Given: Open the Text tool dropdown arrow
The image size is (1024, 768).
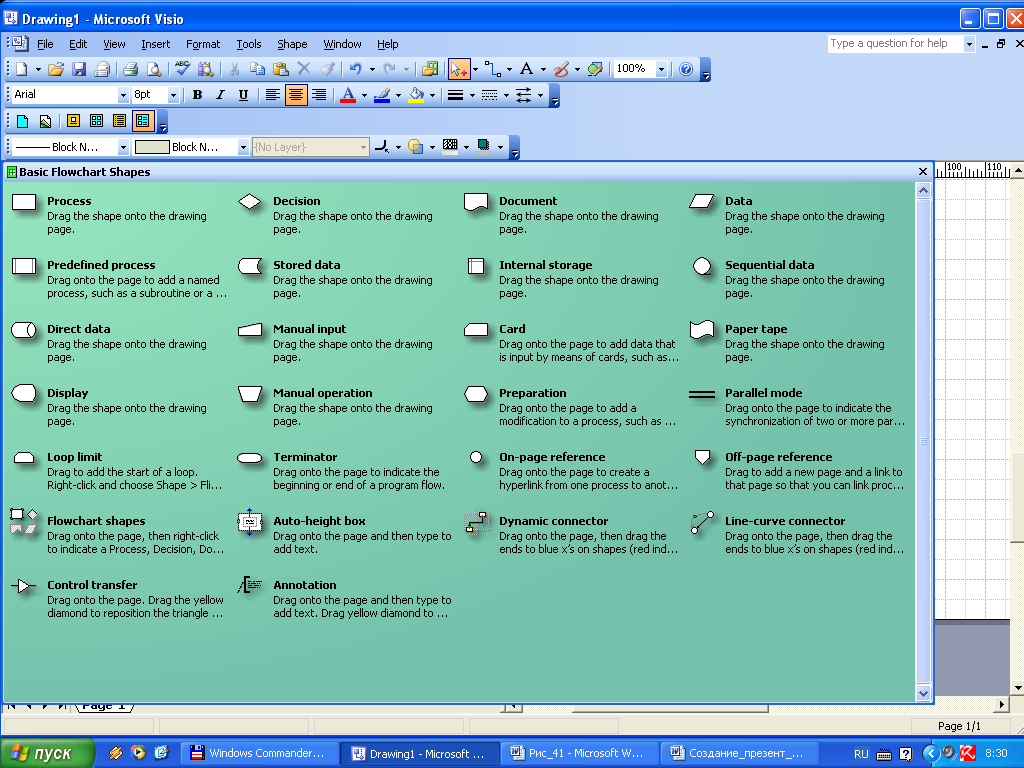Looking at the screenshot, I should coord(543,69).
